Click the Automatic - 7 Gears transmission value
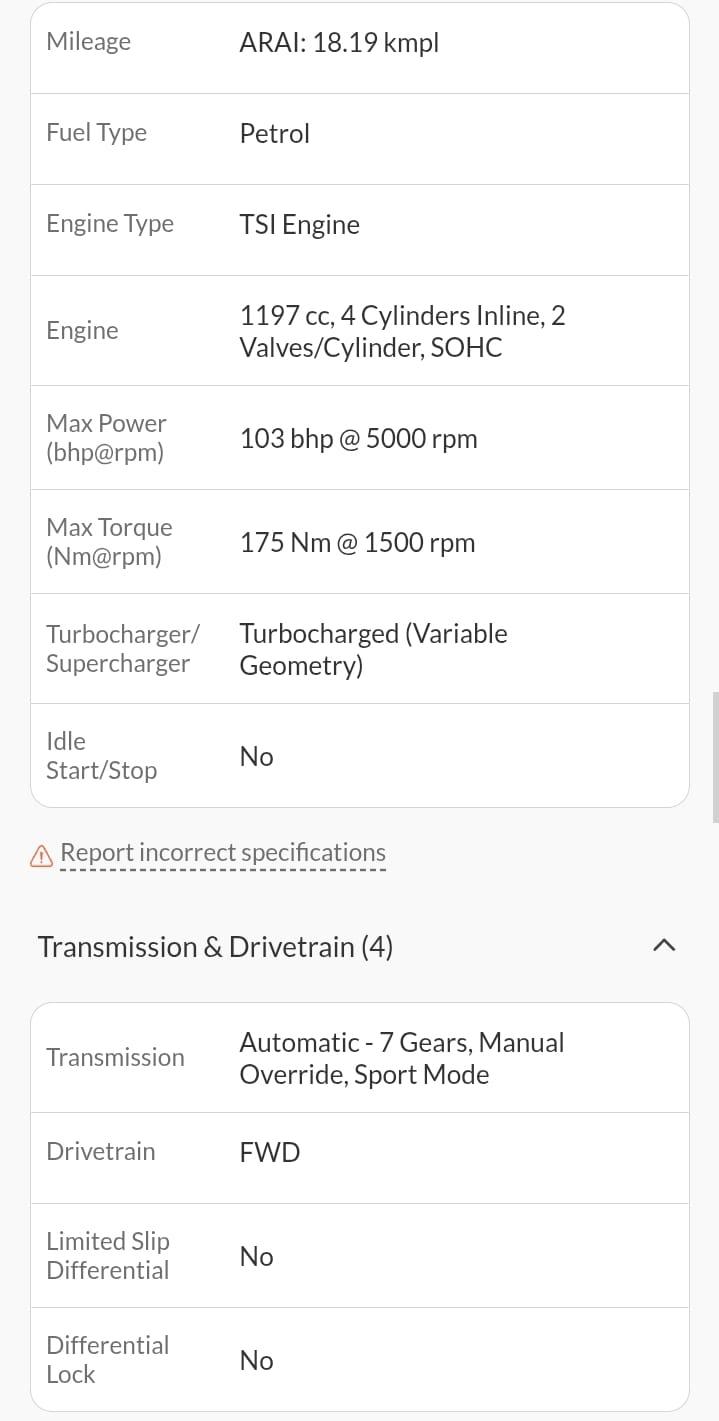 (401, 1058)
